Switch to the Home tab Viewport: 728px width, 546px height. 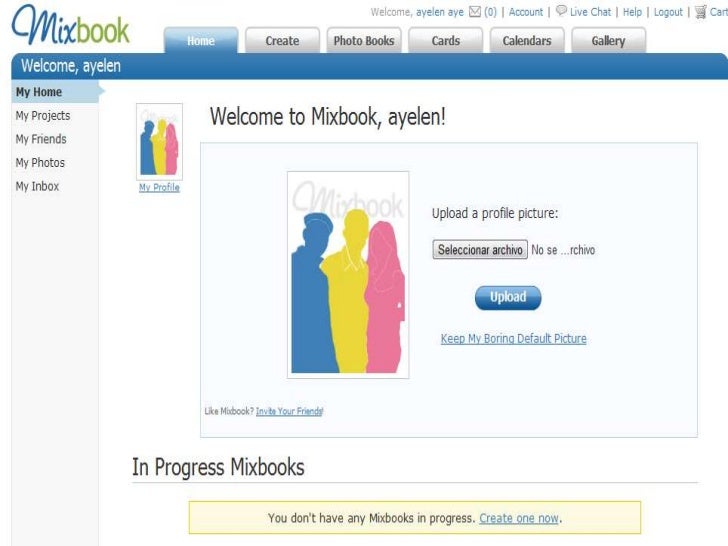(x=201, y=40)
